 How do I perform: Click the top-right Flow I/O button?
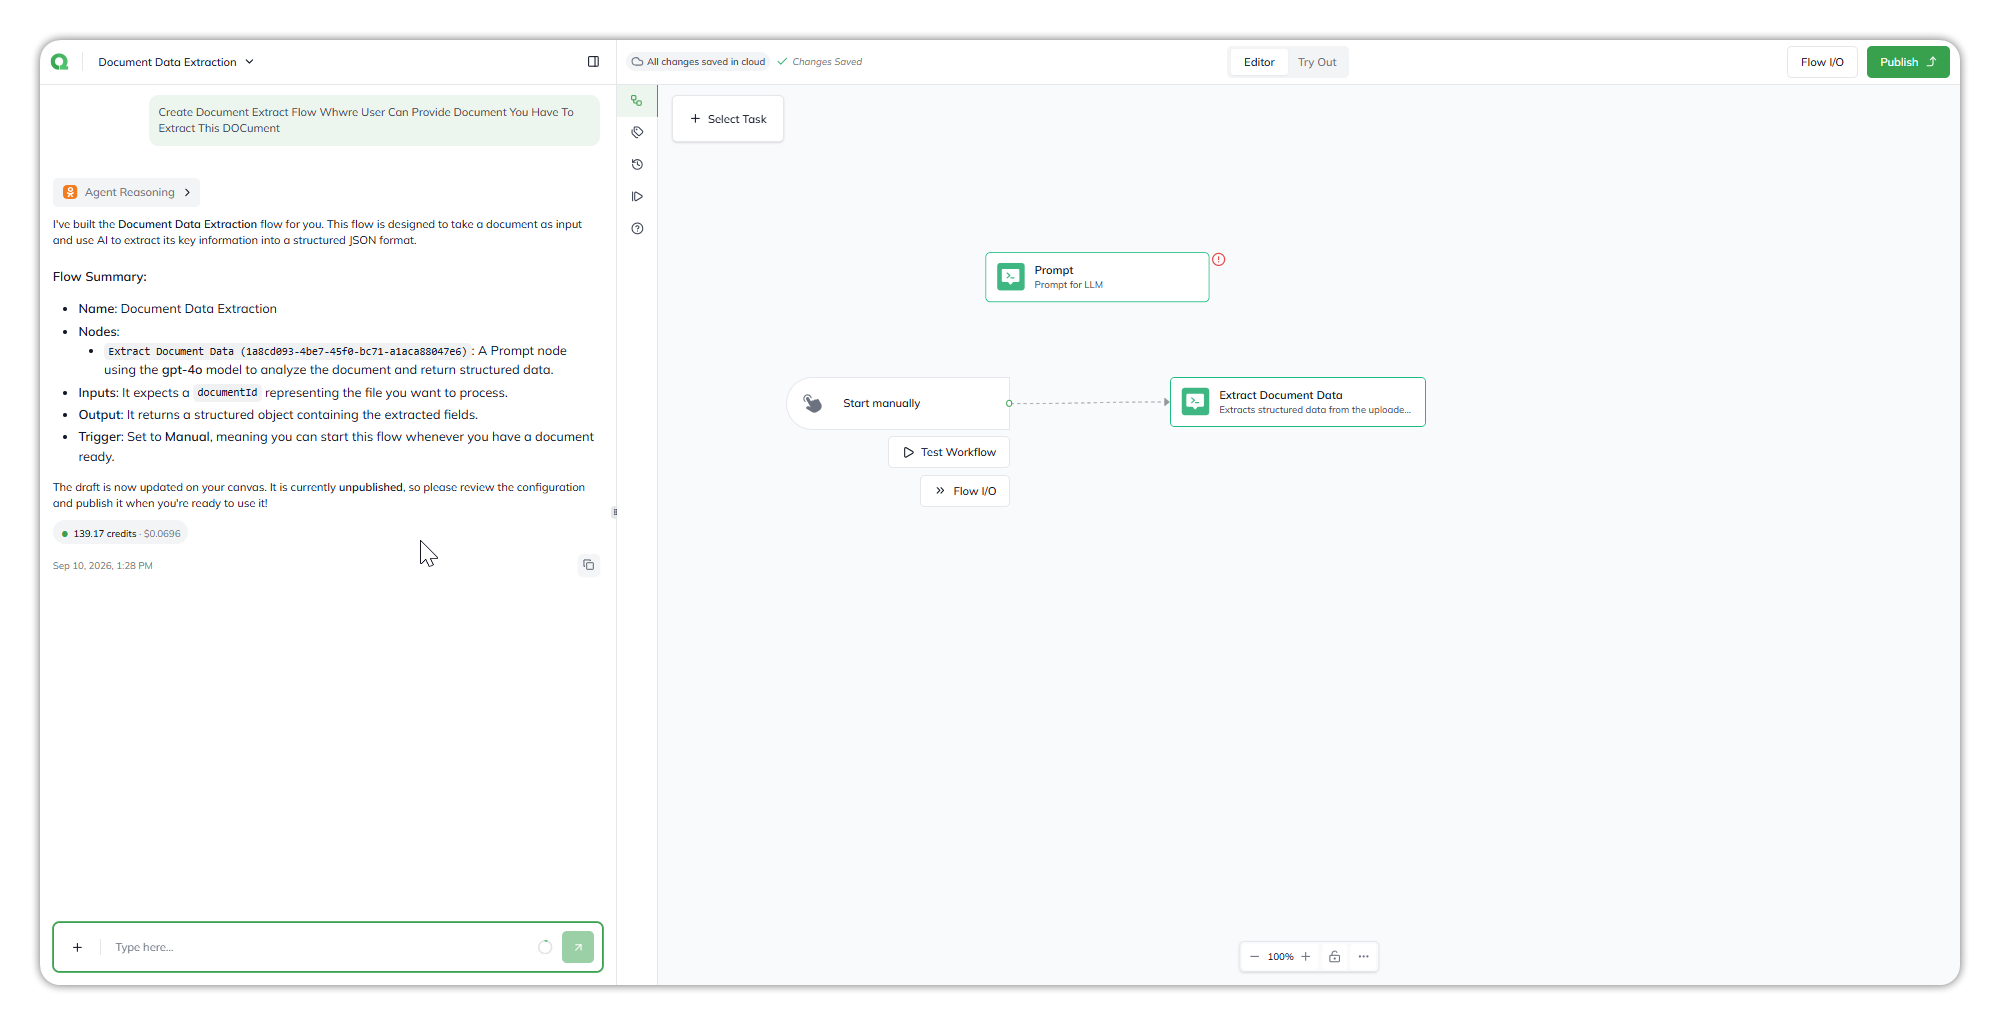click(x=1822, y=62)
